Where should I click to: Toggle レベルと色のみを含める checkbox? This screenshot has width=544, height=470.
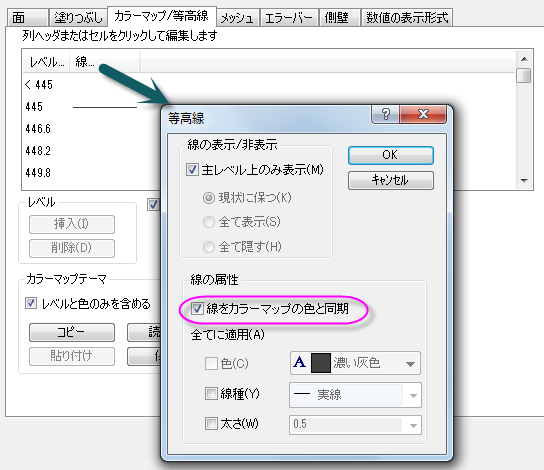tap(31, 303)
